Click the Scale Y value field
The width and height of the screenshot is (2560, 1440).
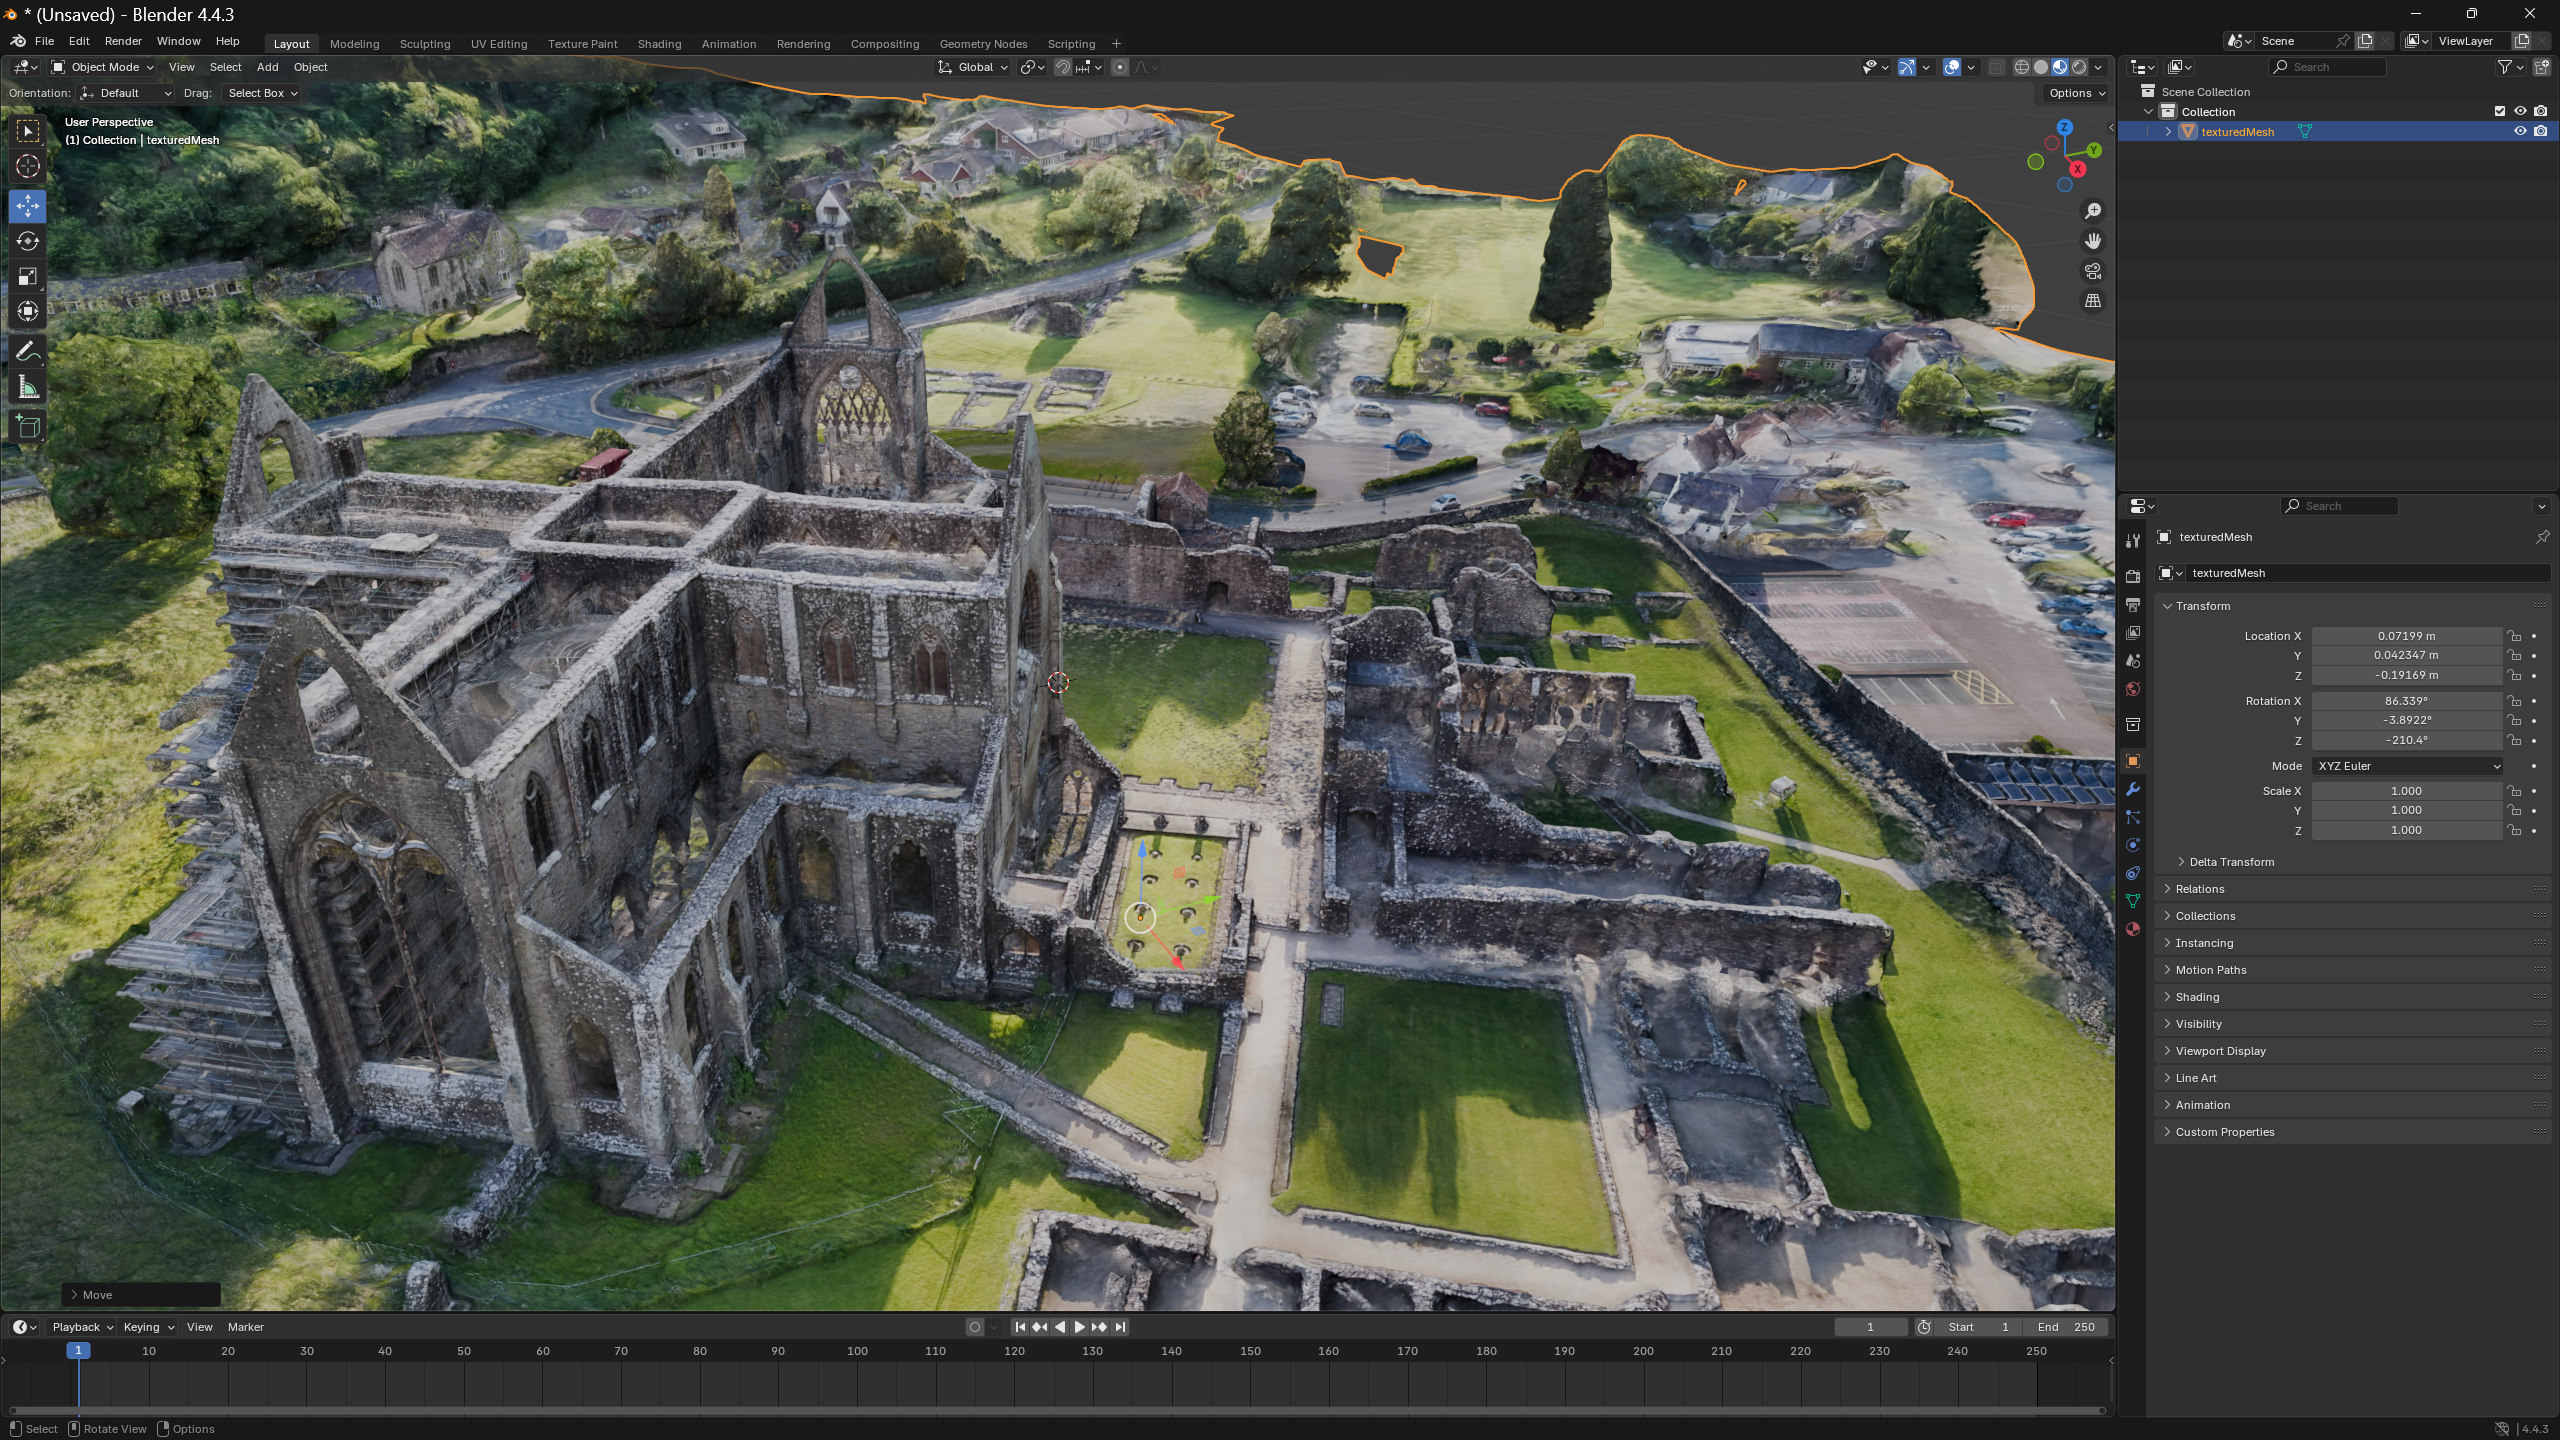pyautogui.click(x=2406, y=810)
